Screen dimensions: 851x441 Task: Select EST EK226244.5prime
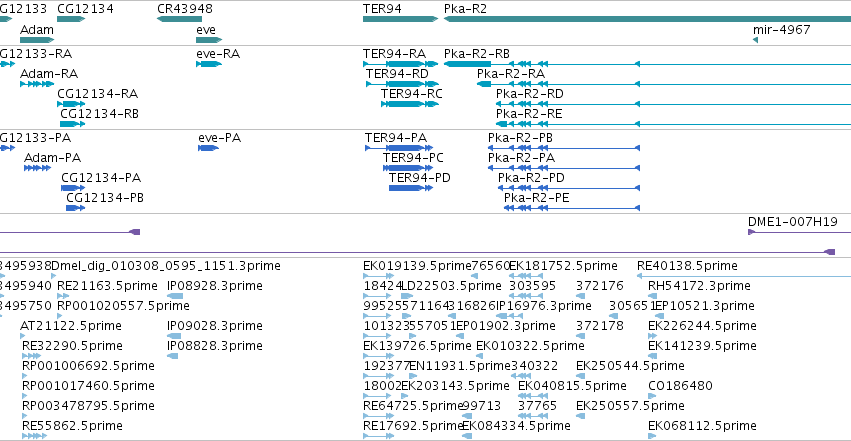pos(653,336)
